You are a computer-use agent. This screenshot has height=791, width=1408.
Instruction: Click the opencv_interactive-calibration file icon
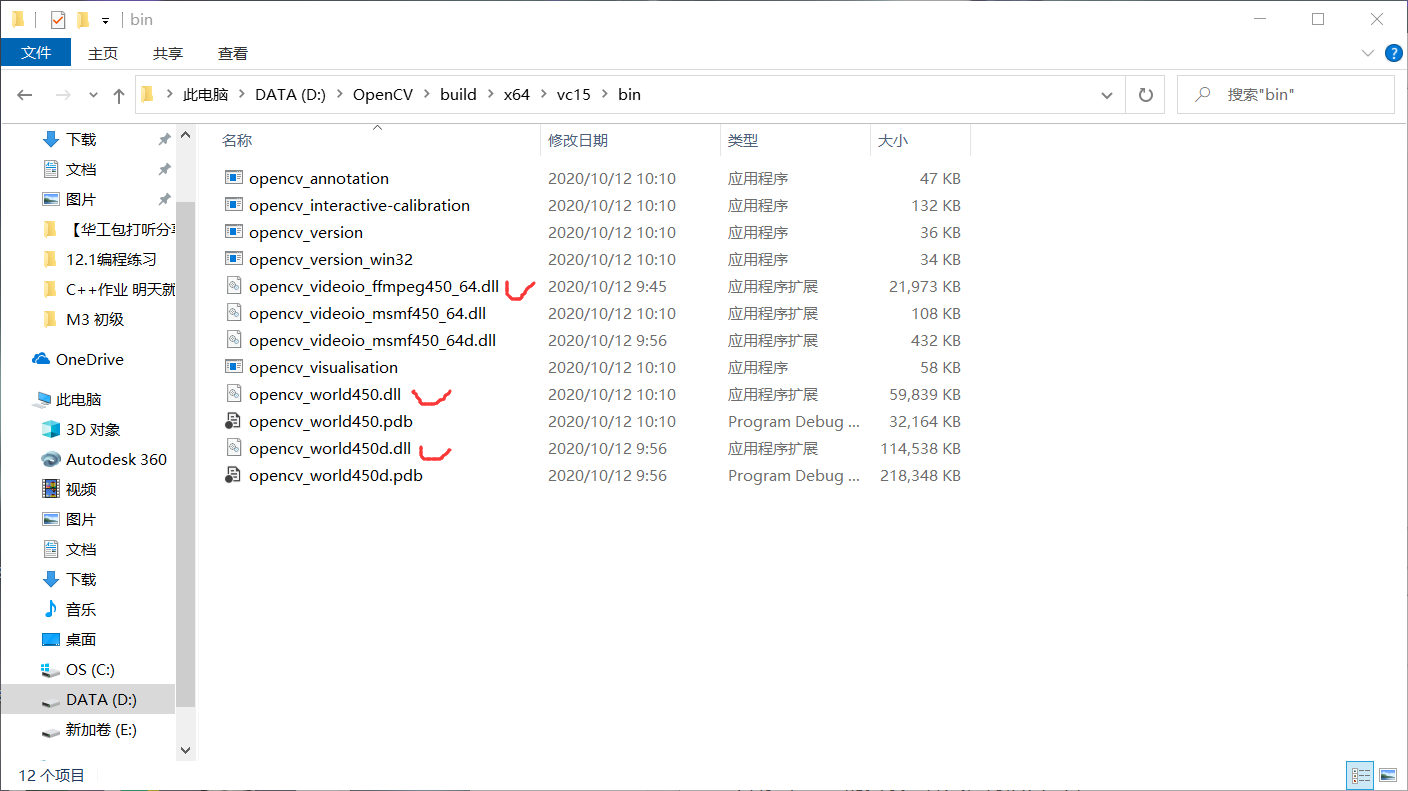234,205
